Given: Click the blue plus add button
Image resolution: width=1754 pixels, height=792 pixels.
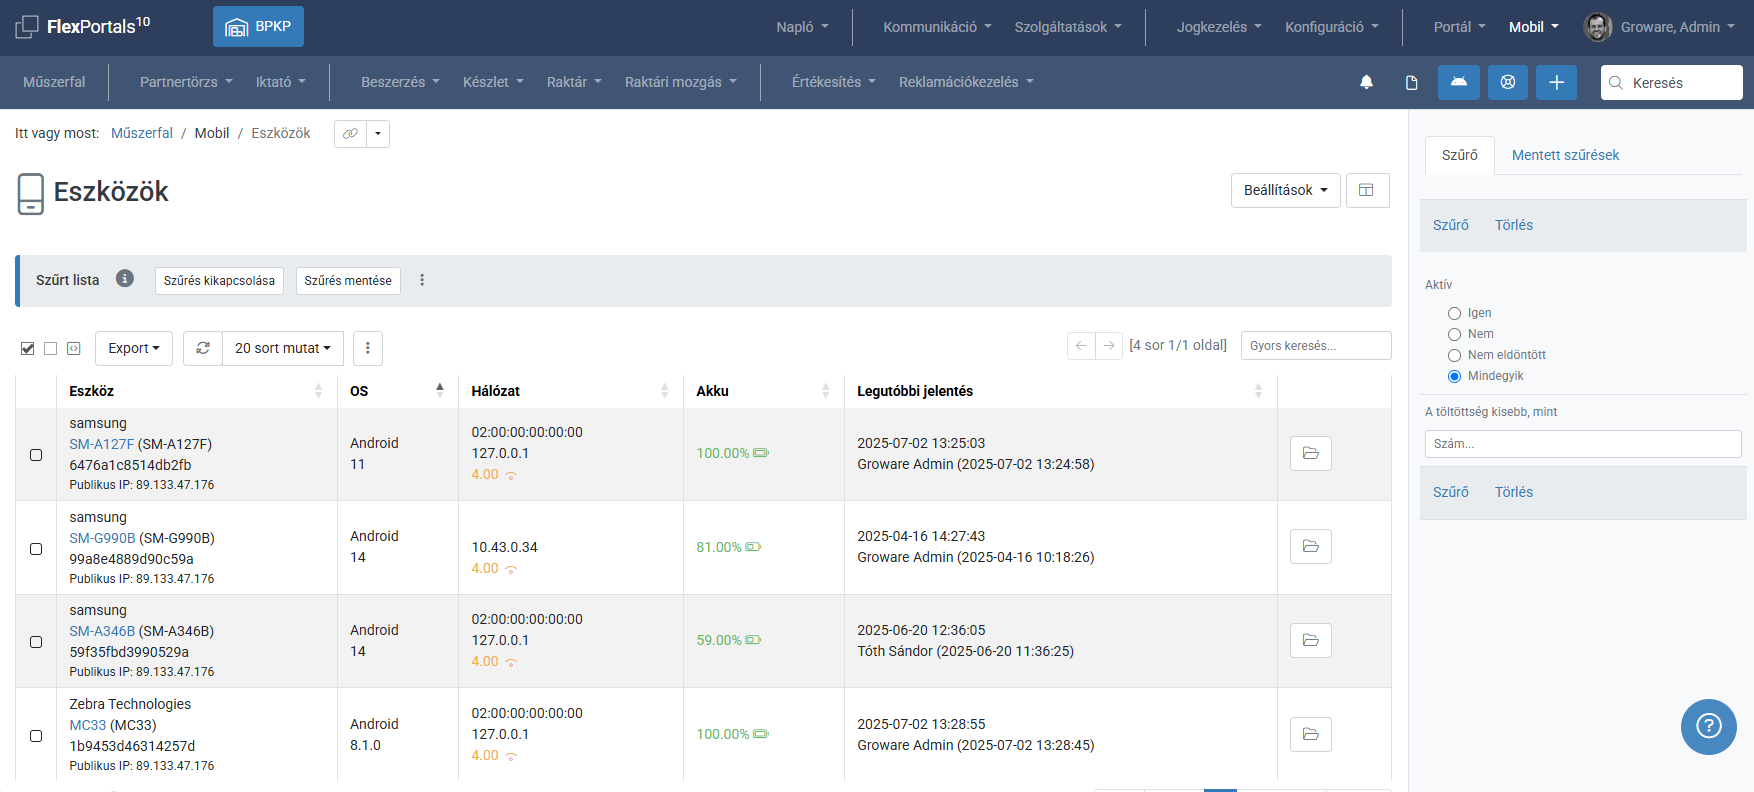Looking at the screenshot, I should (1557, 82).
